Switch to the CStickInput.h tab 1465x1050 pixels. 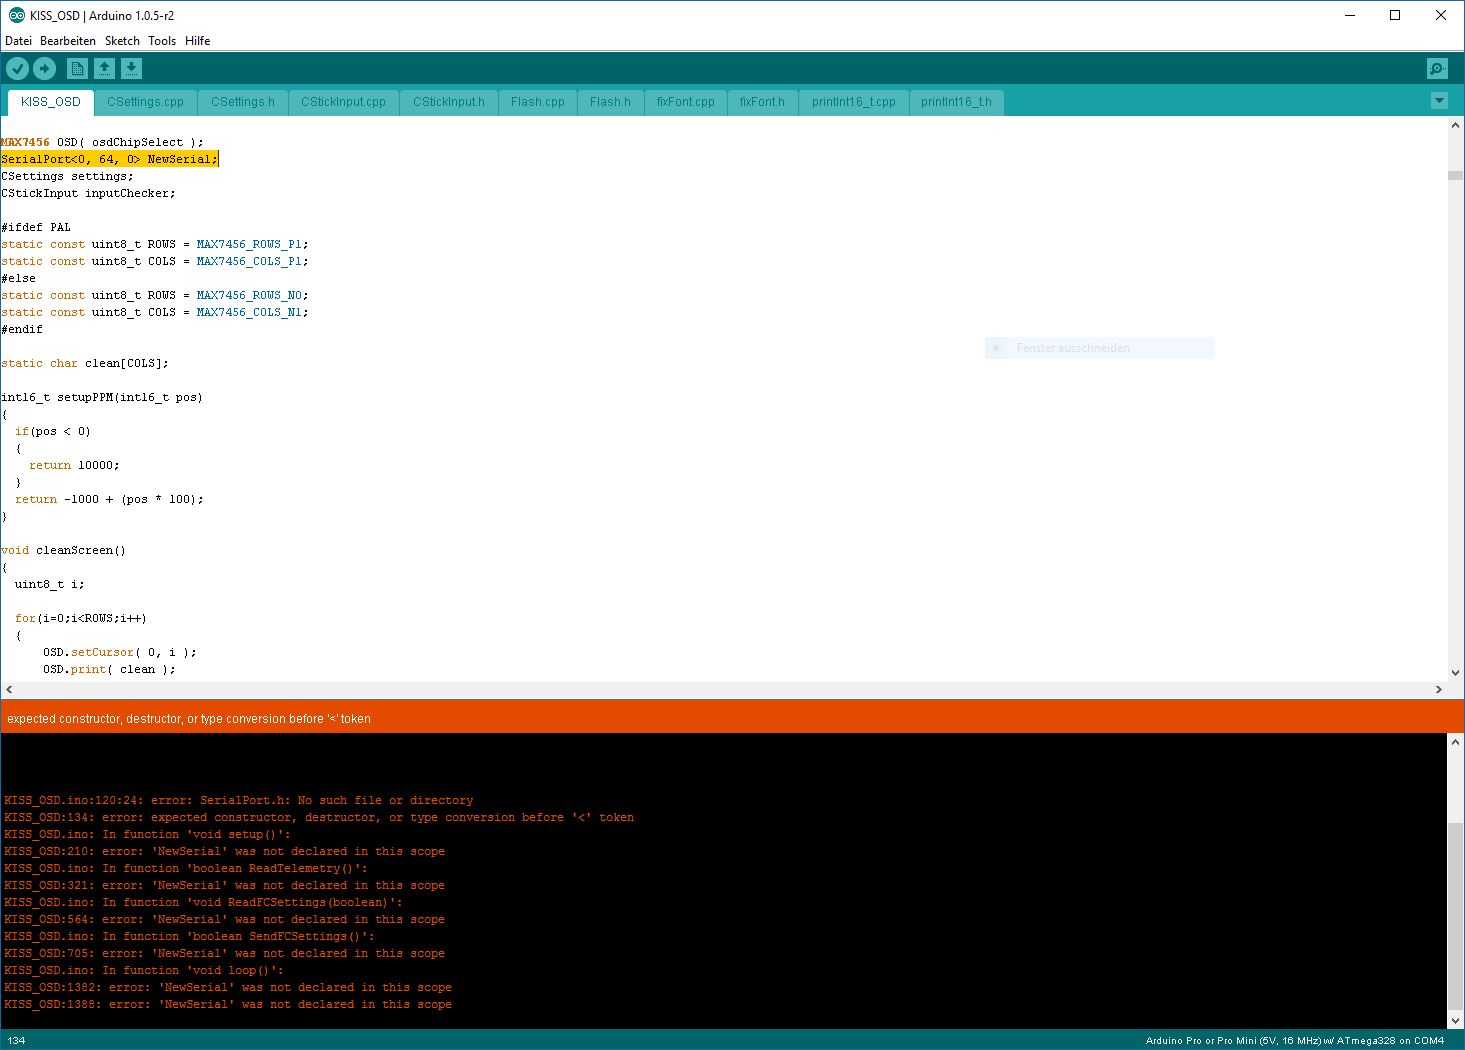(x=448, y=102)
